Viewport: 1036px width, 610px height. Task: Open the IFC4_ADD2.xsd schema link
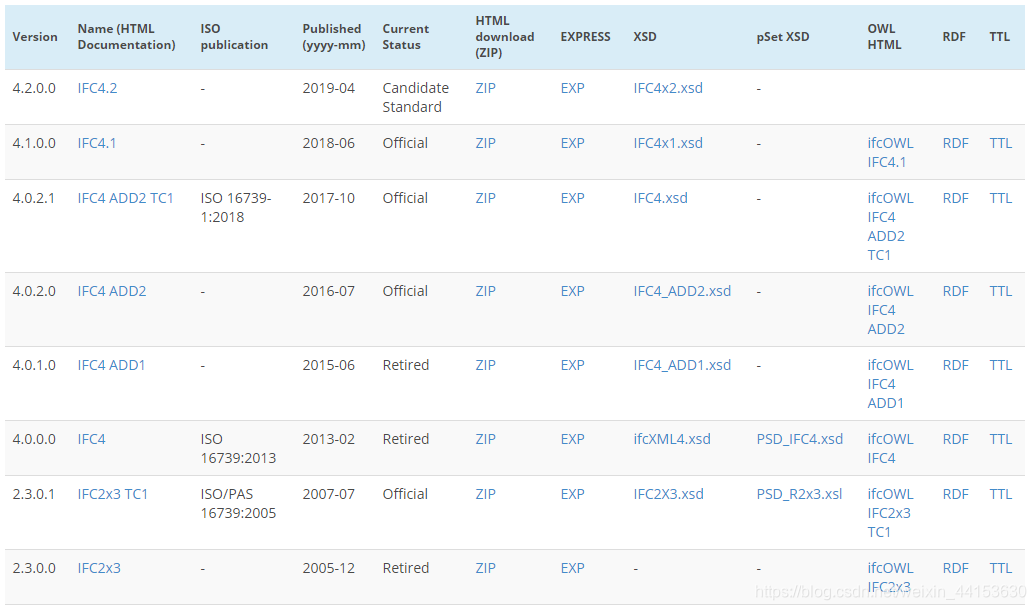[682, 291]
